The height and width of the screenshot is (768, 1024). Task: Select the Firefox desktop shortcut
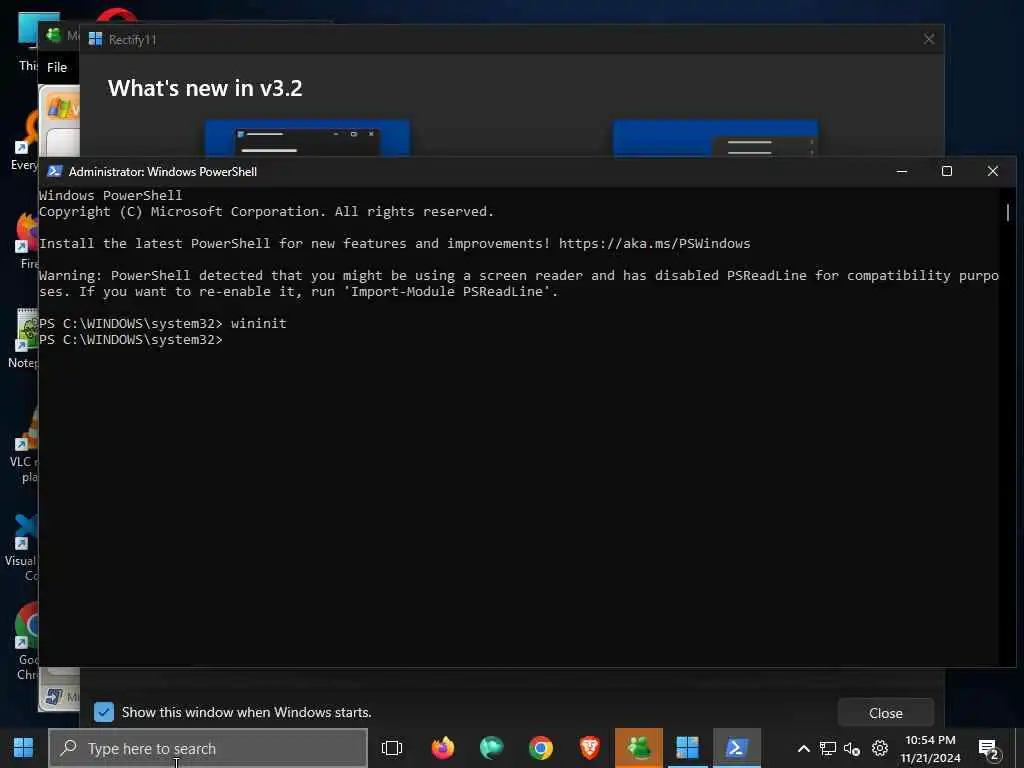(x=27, y=240)
